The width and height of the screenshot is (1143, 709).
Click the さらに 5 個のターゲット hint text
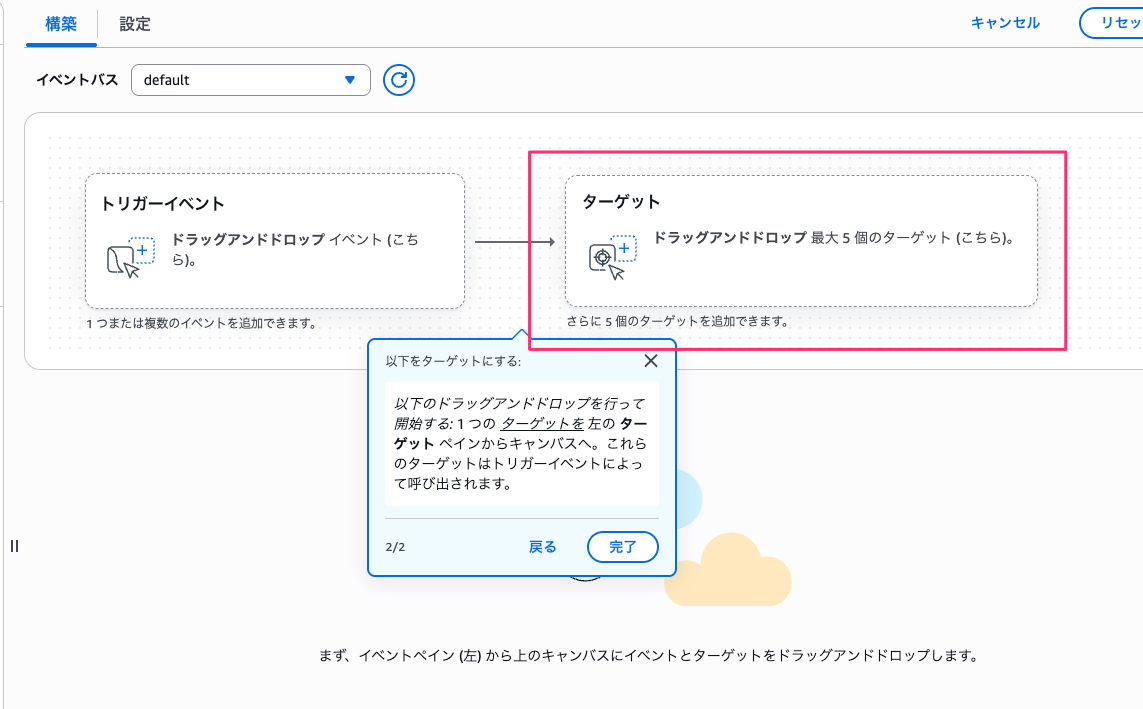tap(677, 322)
